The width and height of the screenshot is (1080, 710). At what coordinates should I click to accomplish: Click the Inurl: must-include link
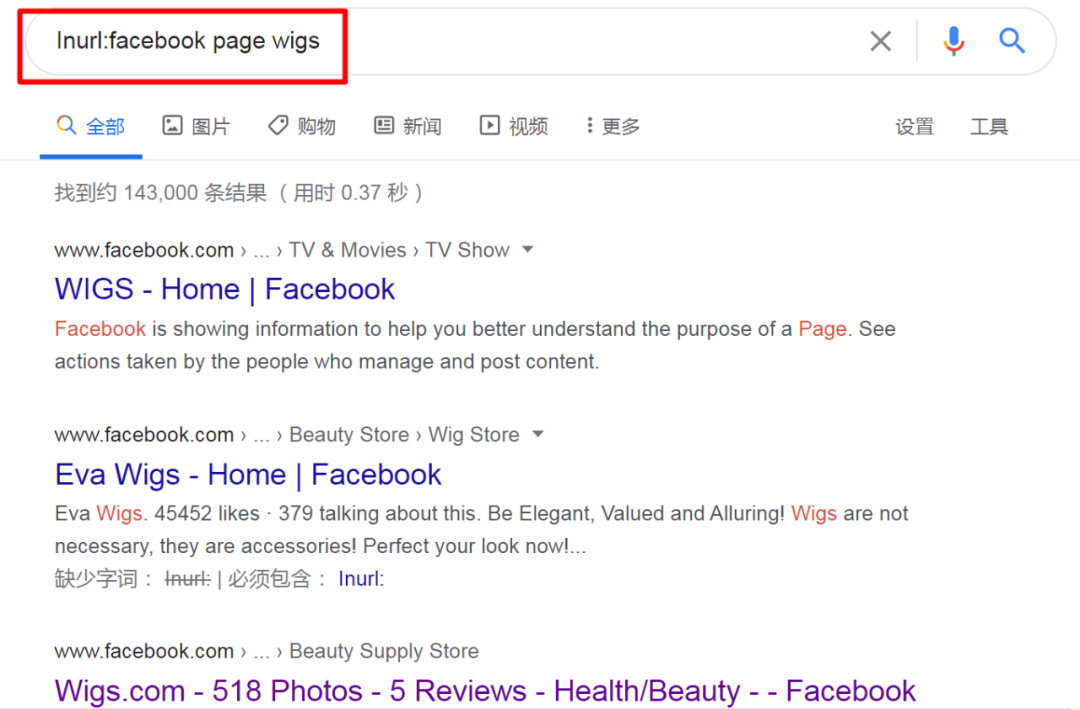[x=360, y=578]
